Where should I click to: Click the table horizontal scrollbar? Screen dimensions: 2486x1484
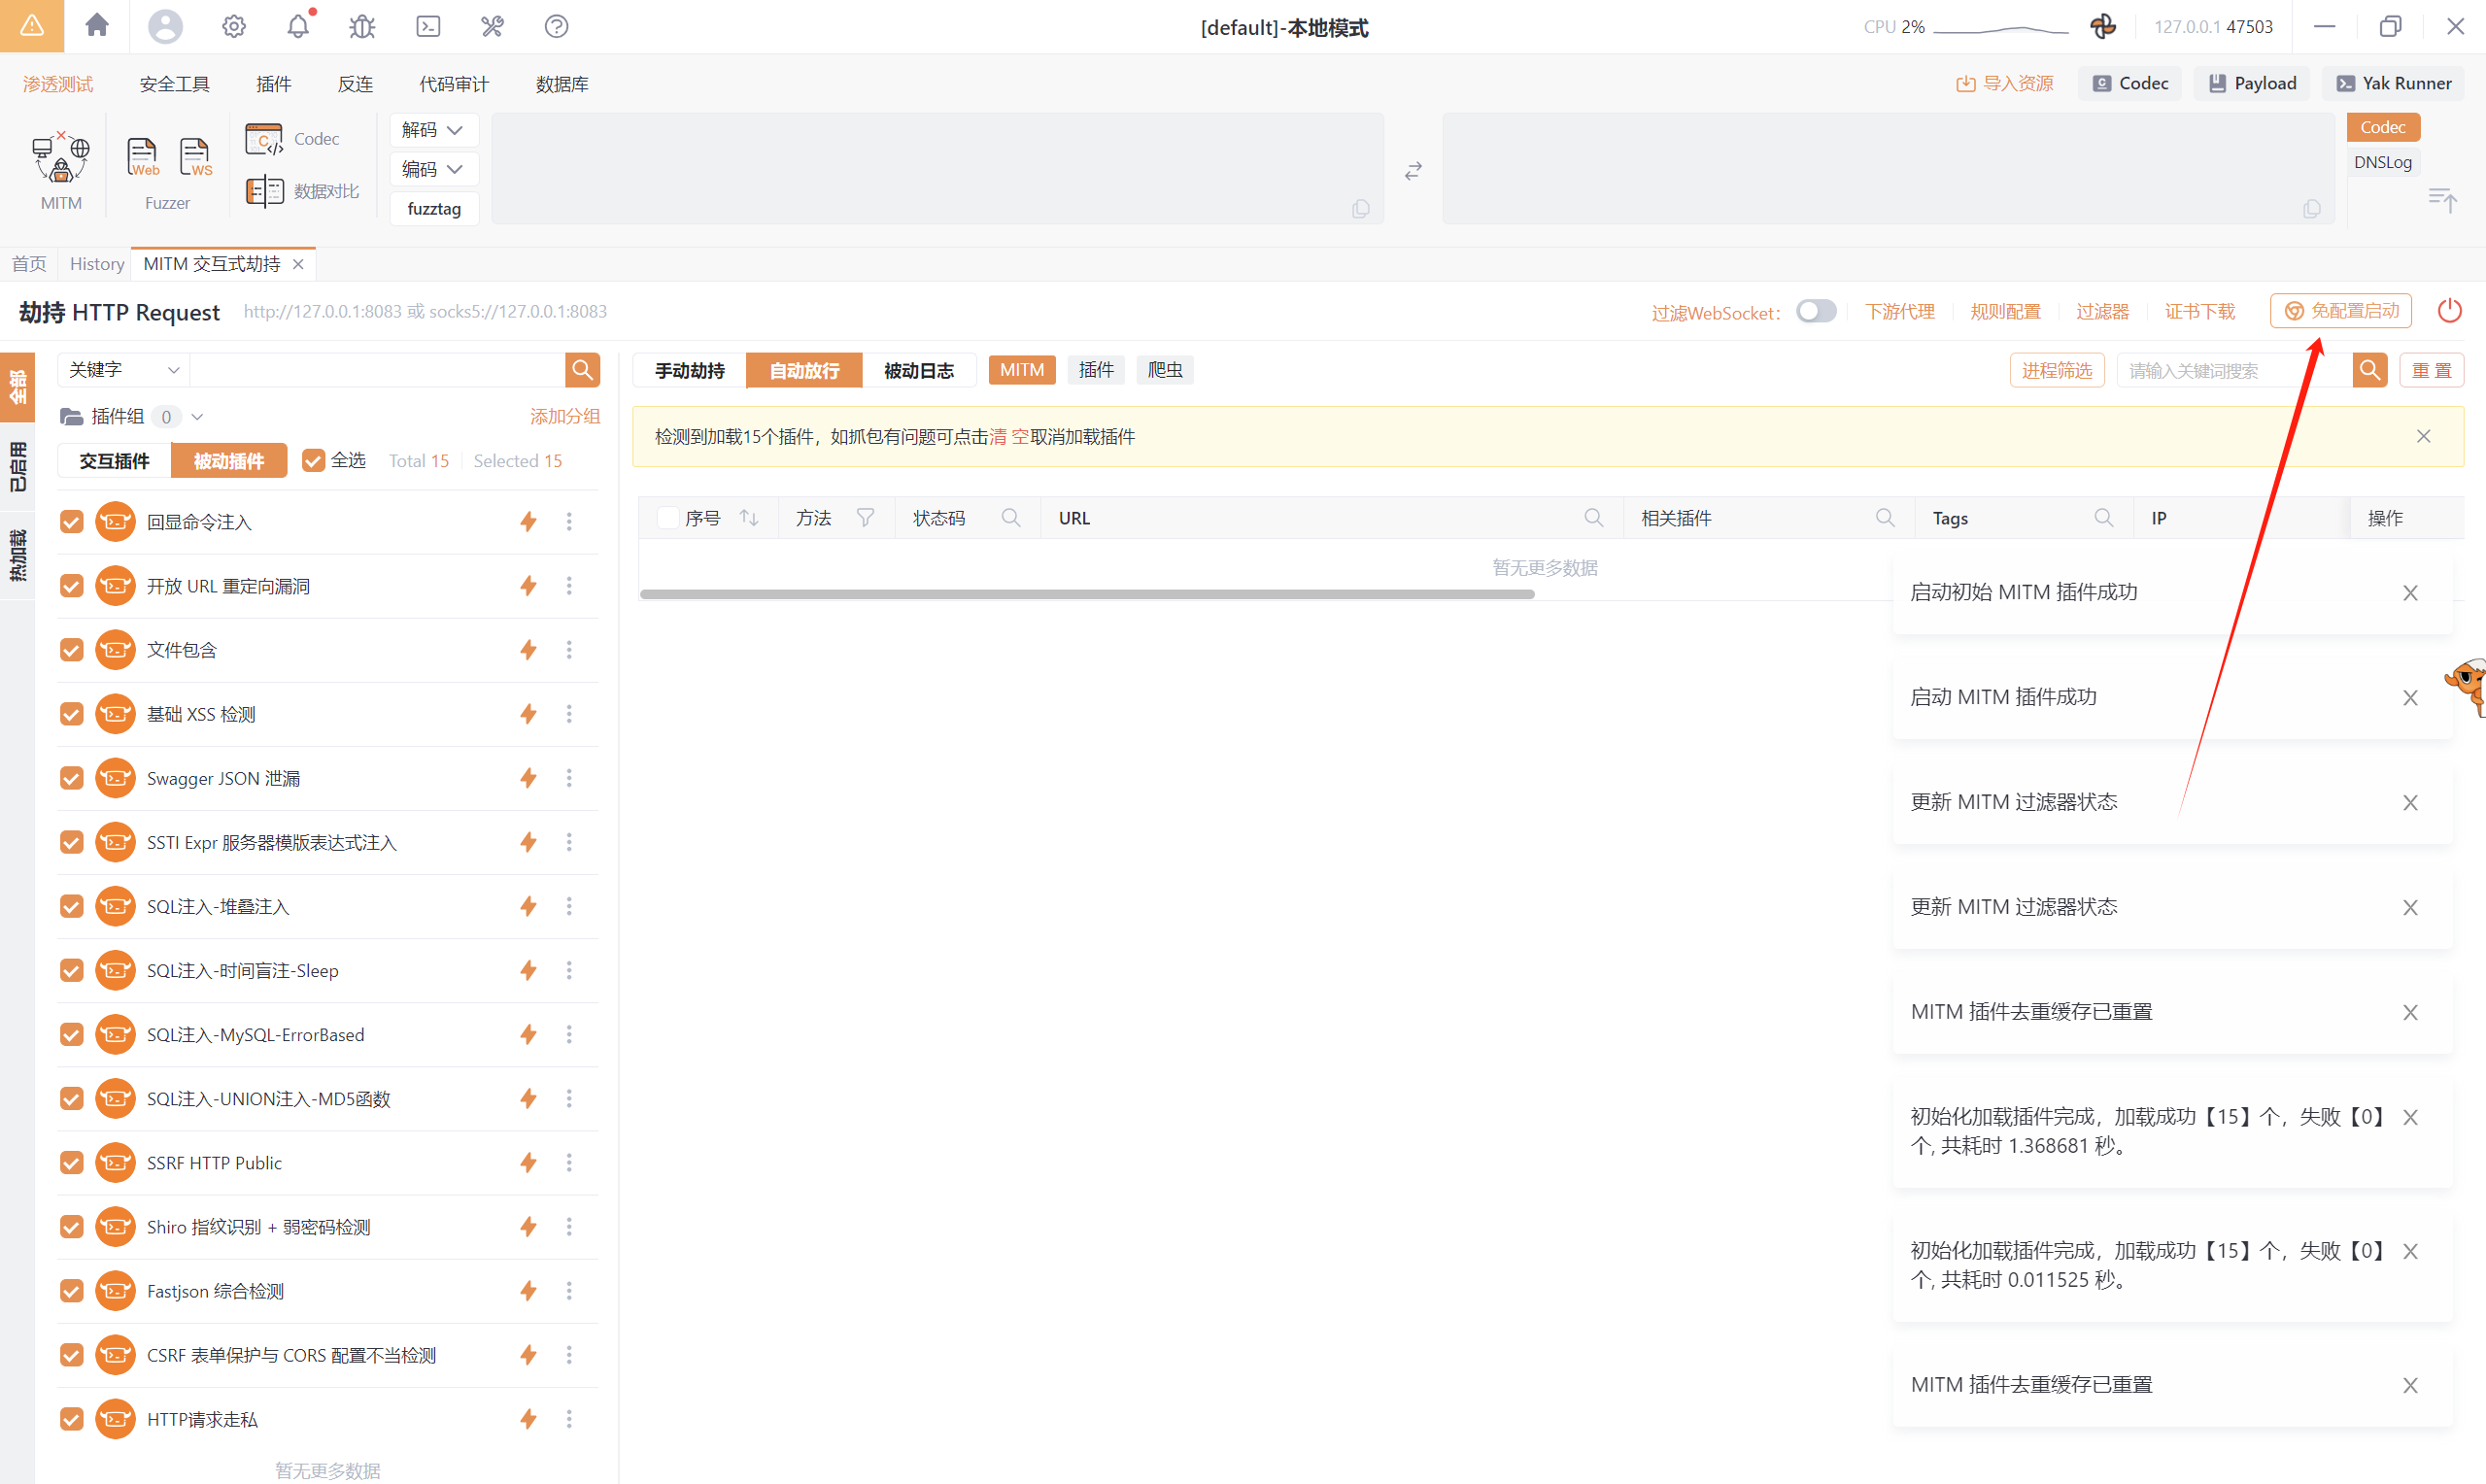(1086, 594)
